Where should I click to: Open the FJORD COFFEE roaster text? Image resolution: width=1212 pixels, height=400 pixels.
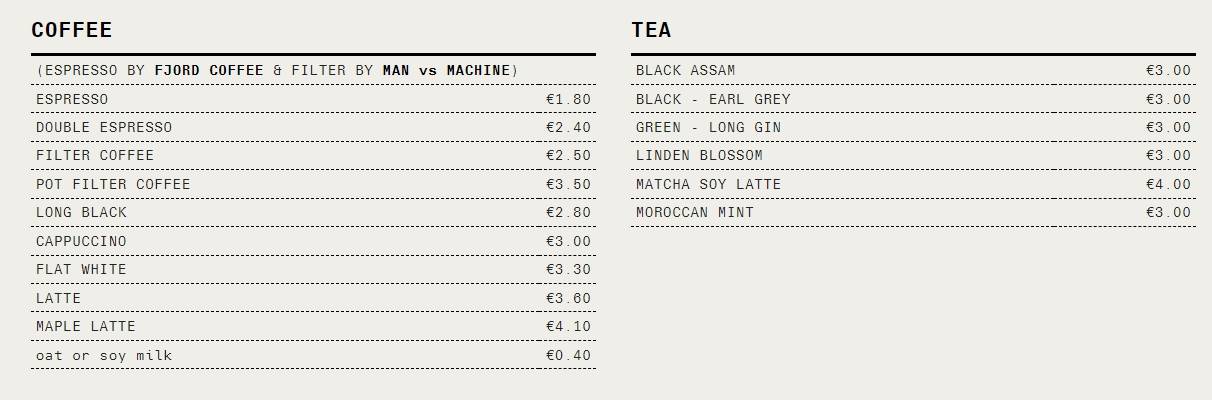click(x=209, y=71)
